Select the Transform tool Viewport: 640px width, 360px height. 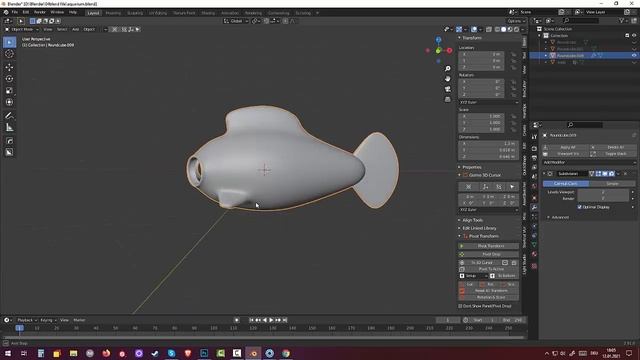pos(9,102)
